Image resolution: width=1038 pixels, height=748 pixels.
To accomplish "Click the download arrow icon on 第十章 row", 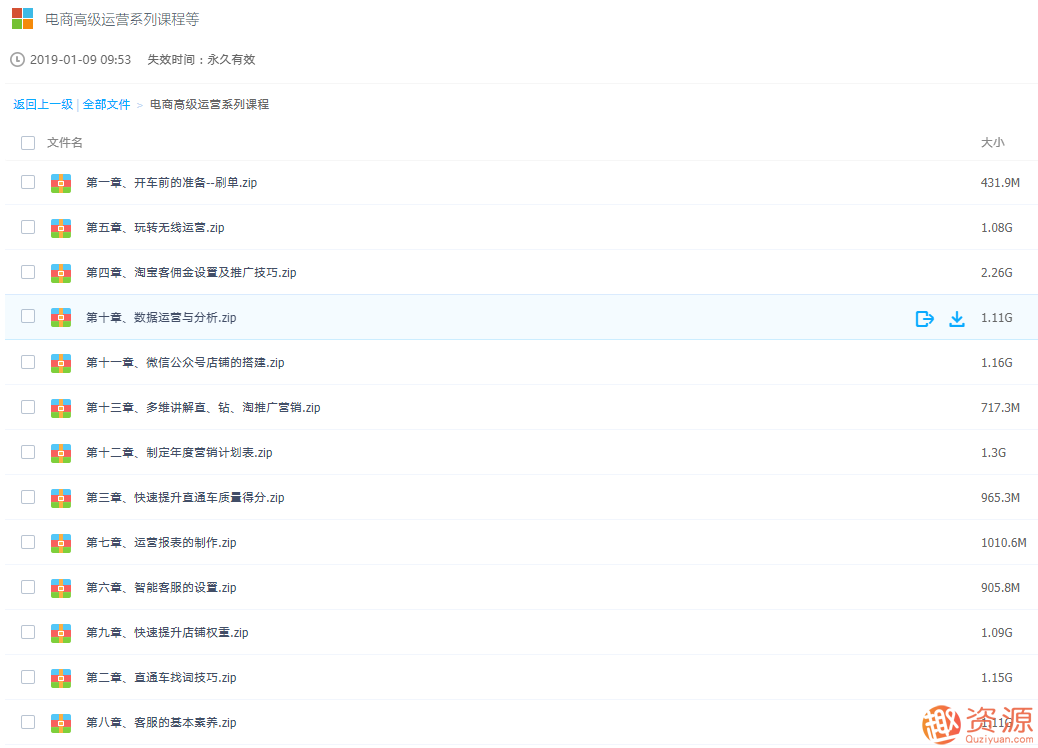I will point(957,319).
